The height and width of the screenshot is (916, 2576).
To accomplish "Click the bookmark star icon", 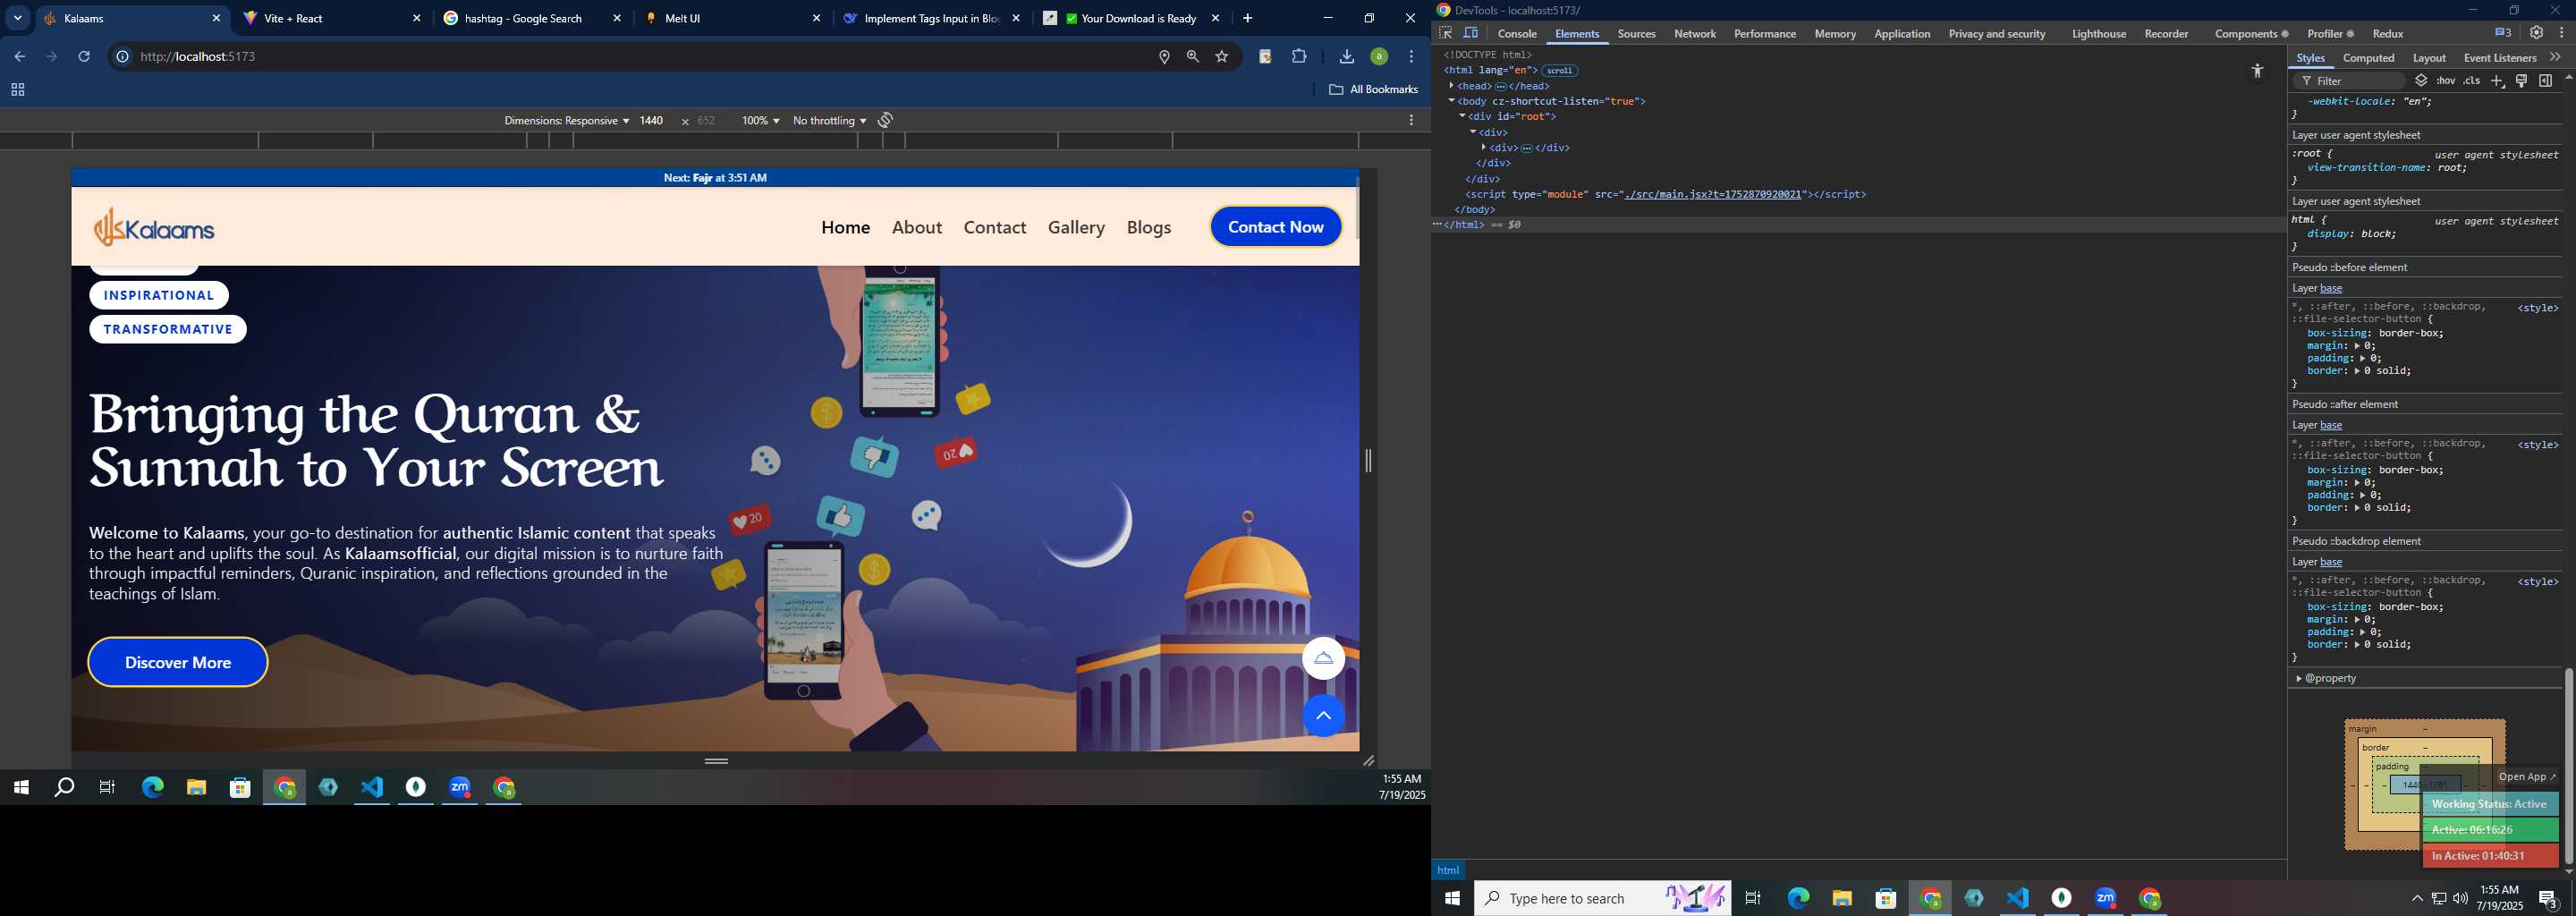I will pos(1222,57).
